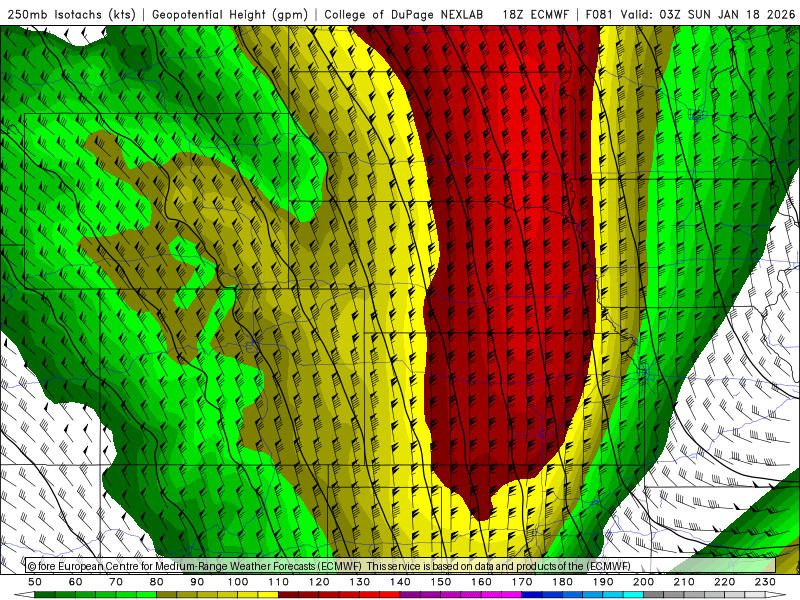The image size is (800, 600).
Task: Click the dark gray swatch right of 200
Action: click(x=654, y=595)
